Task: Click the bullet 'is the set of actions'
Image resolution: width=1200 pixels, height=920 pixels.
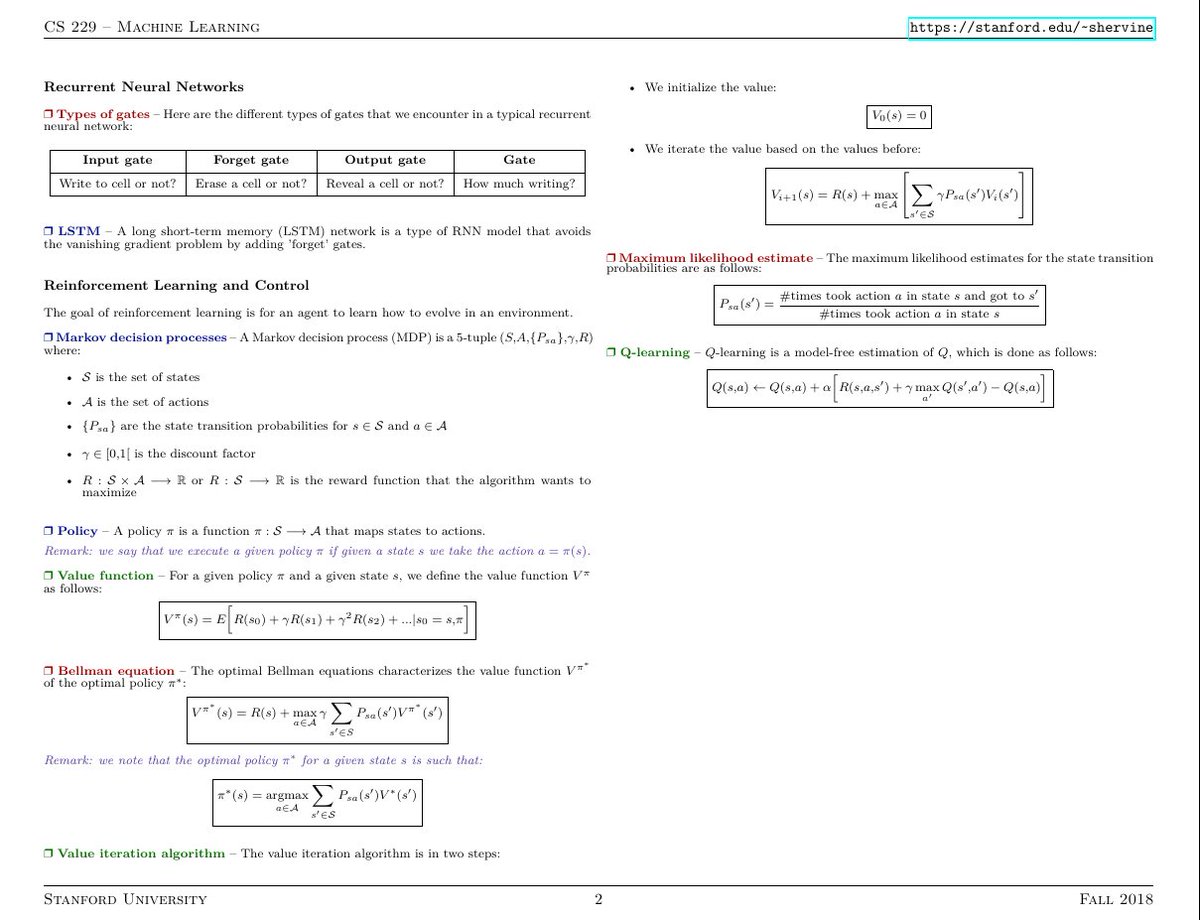Action: pyautogui.click(x=145, y=402)
